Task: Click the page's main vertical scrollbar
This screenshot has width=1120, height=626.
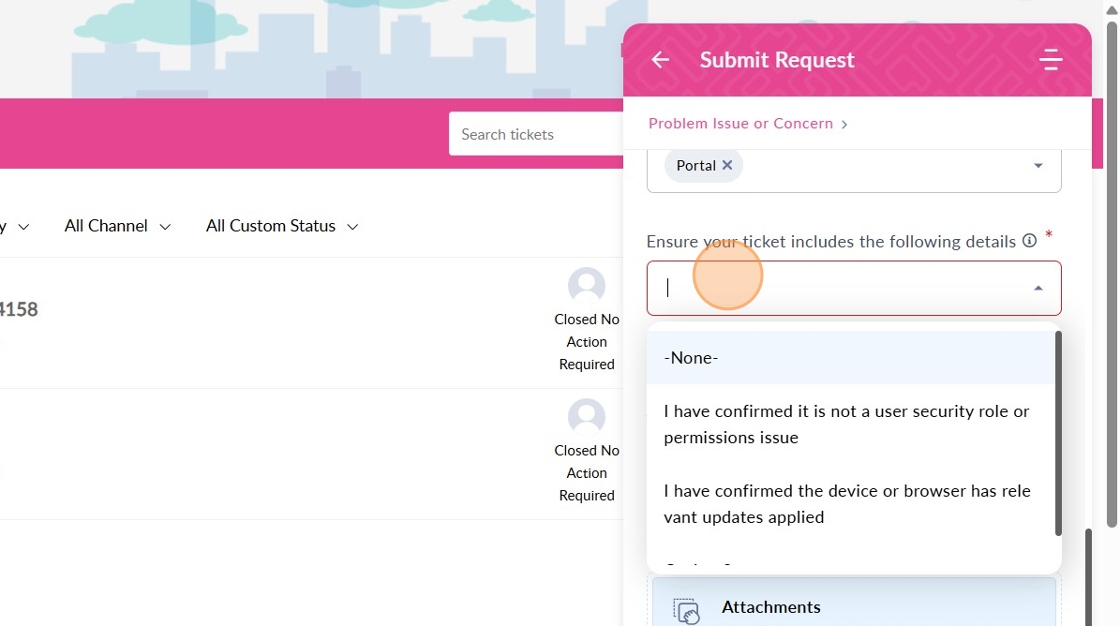Action: 1112,270
